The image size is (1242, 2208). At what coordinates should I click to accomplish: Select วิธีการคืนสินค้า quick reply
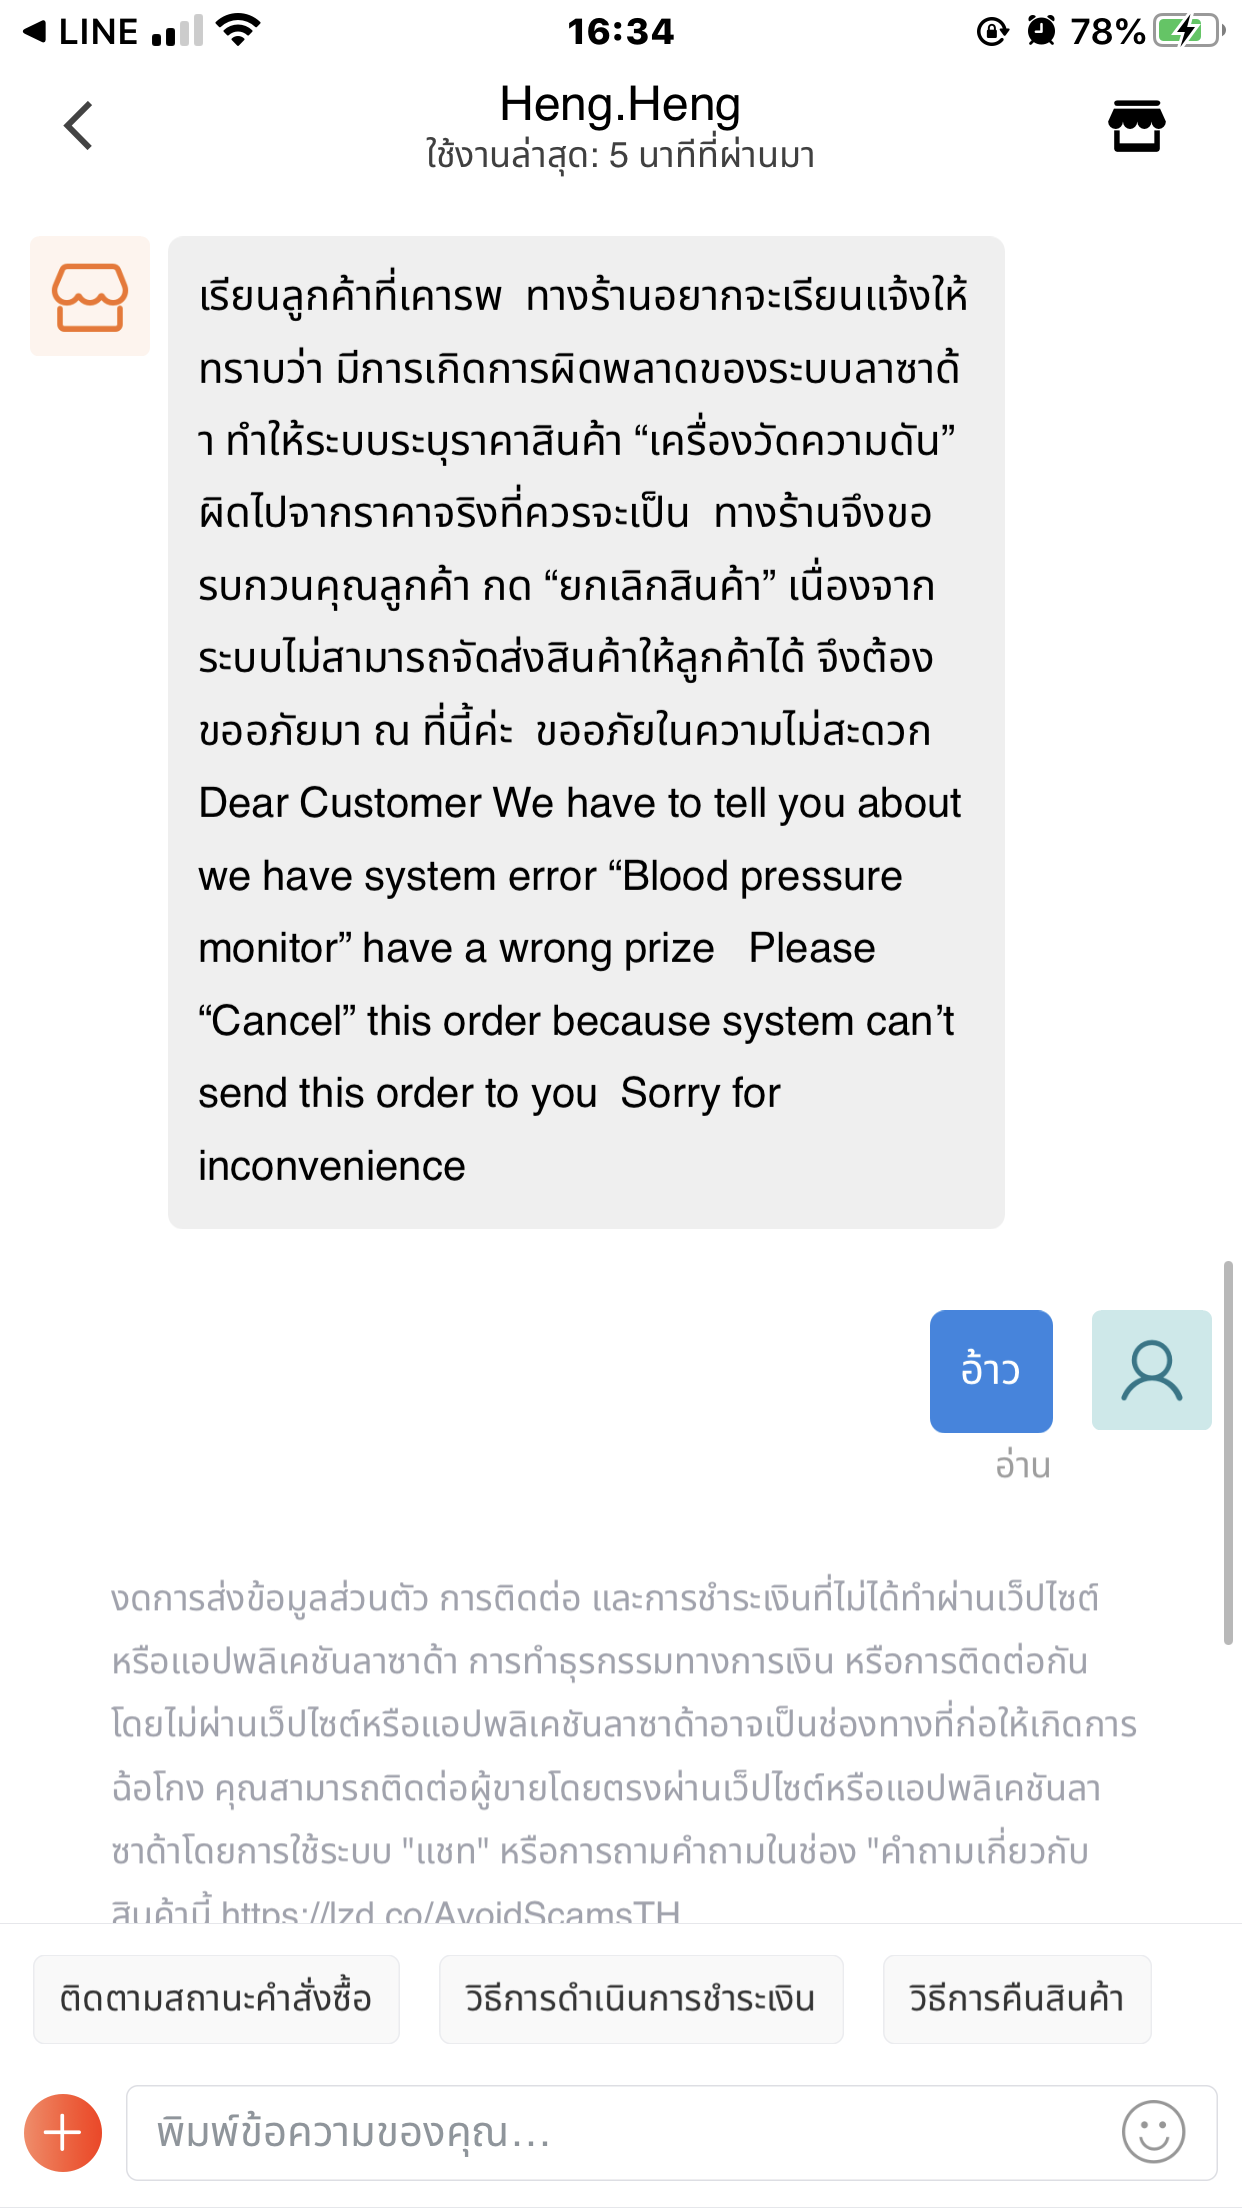(x=1017, y=1999)
